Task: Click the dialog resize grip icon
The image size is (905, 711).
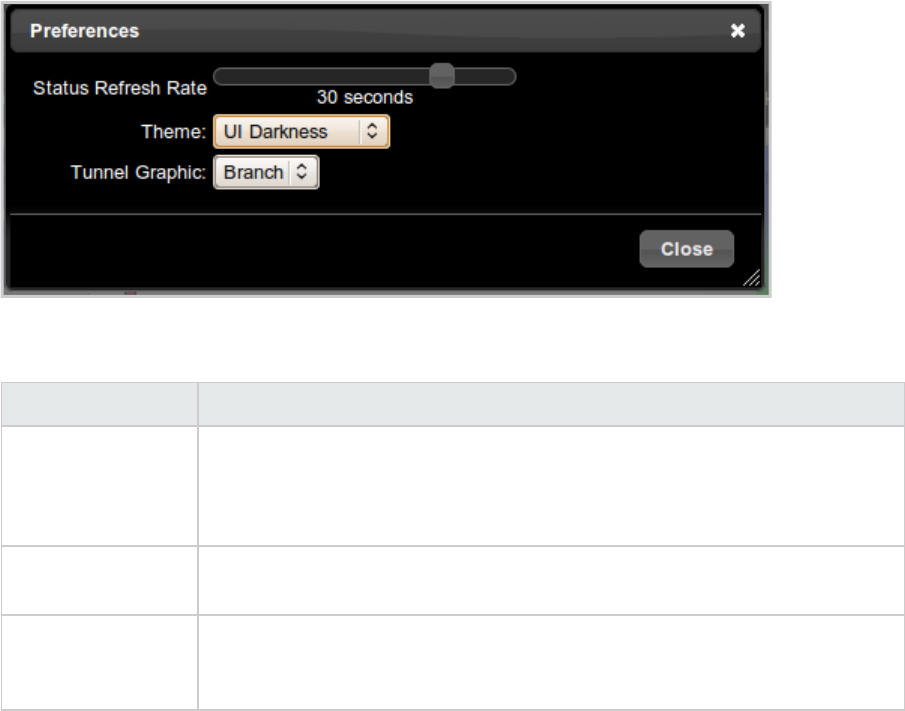Action: [x=751, y=278]
